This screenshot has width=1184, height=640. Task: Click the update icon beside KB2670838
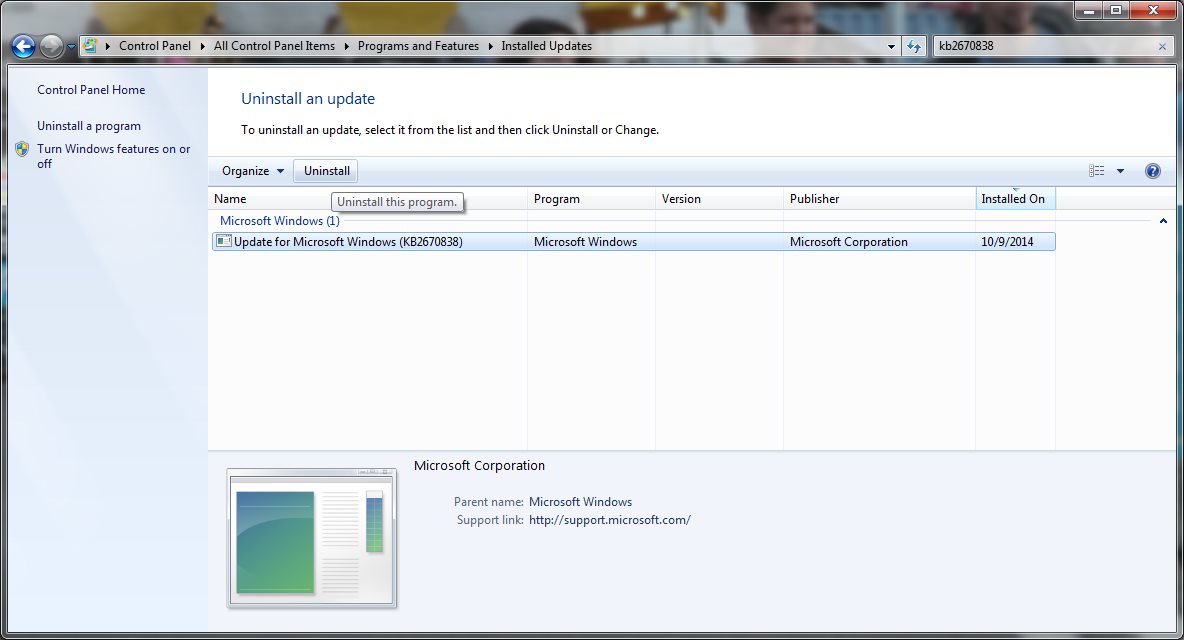[224, 242]
